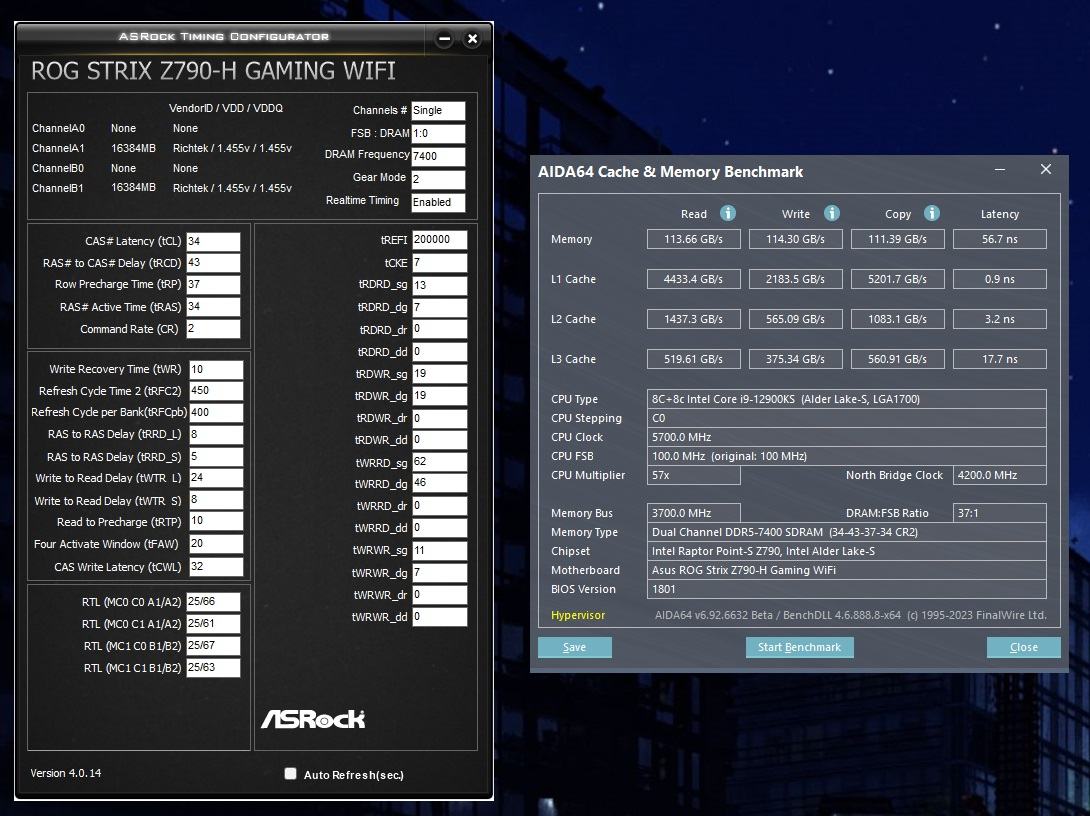Click the Realtime Timing field showing Enabled

438,202
